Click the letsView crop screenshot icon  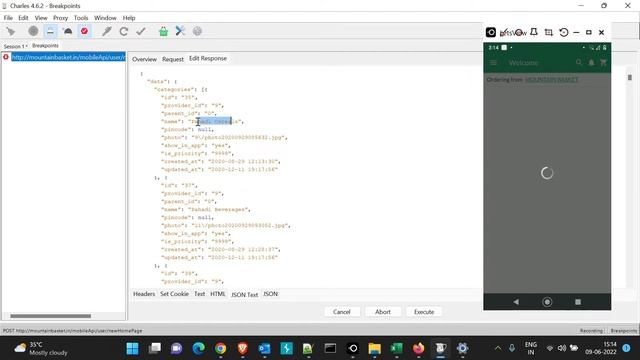click(549, 32)
